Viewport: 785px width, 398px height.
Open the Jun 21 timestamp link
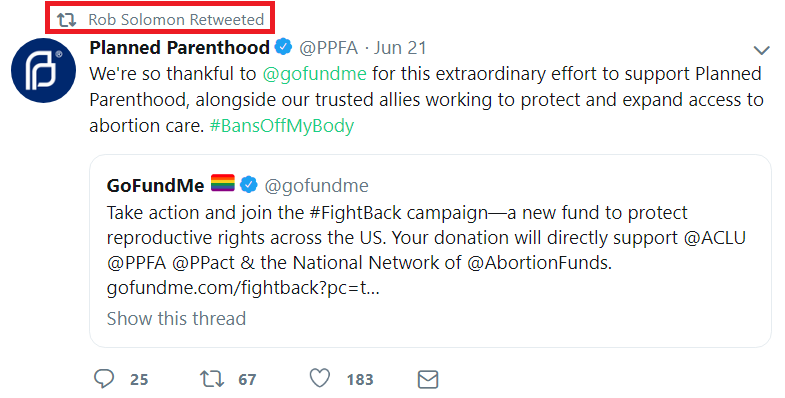coord(400,48)
